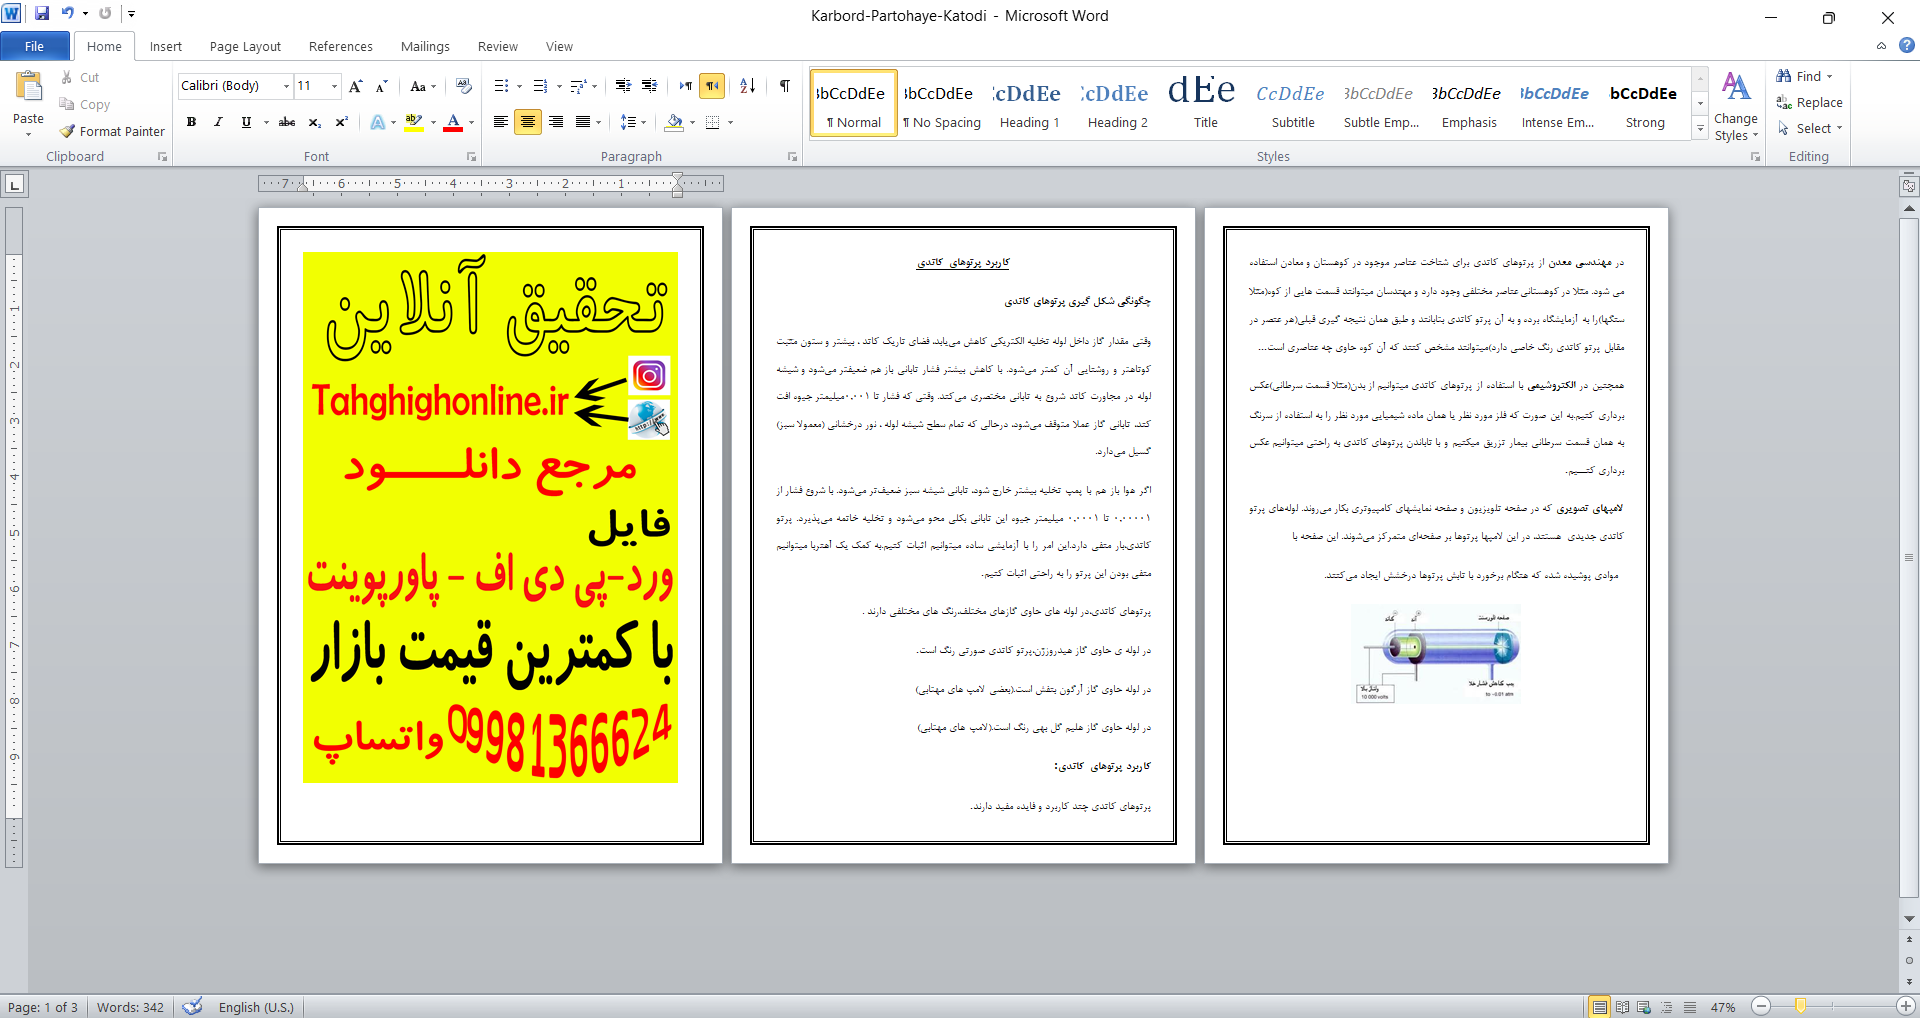This screenshot has width=1920, height=1018.
Task: Open the Find dropdown arrow
Action: click(x=1830, y=77)
